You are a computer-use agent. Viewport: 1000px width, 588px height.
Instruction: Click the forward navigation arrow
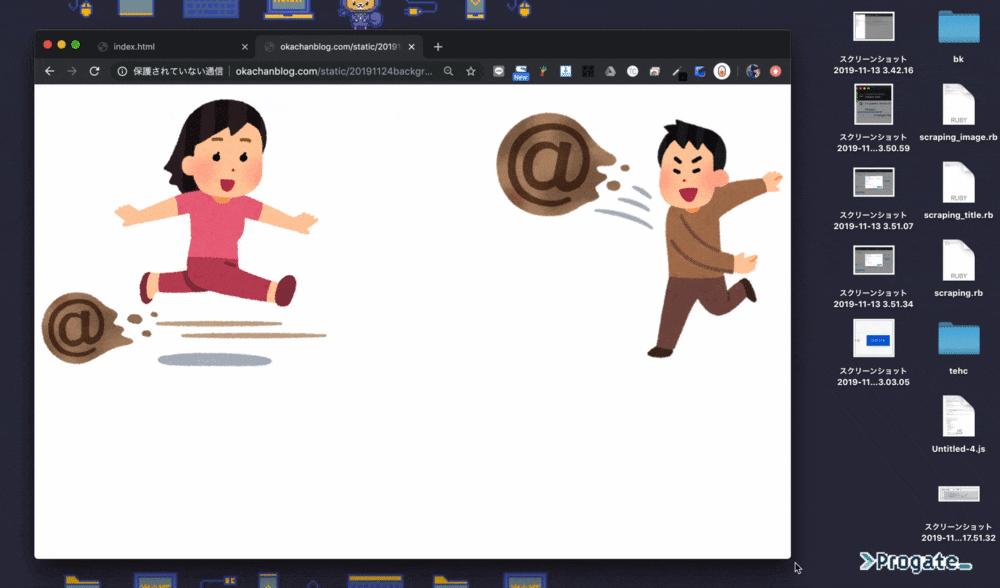(71, 71)
